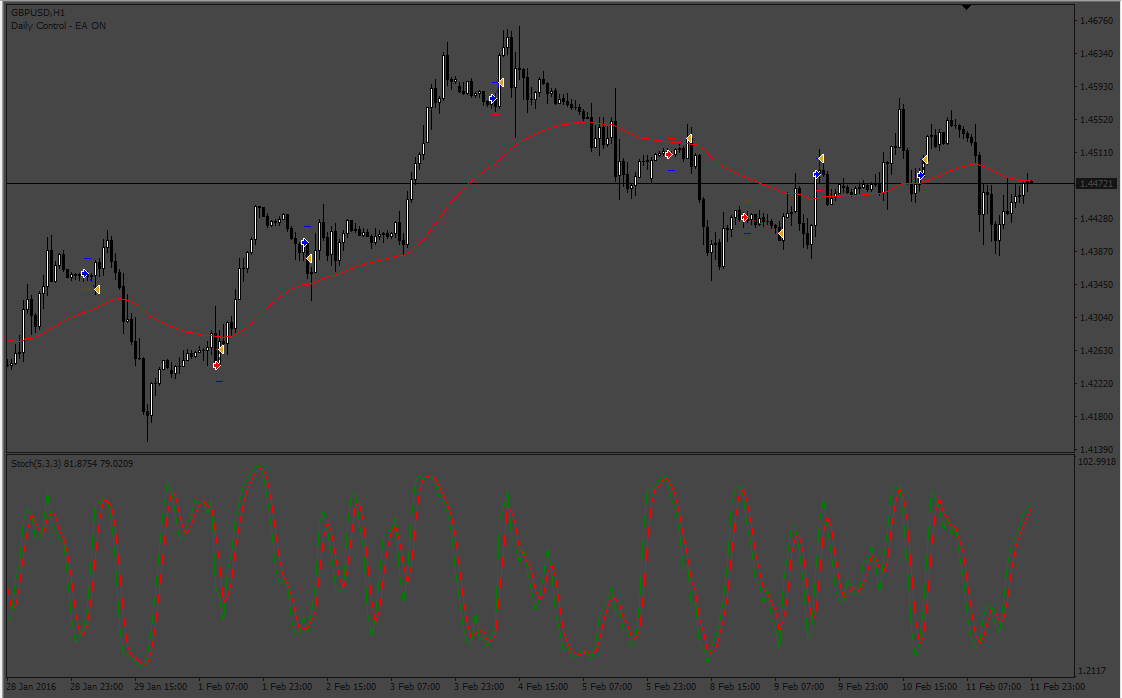Viewport: 1122px width, 698px height.
Task: Click the 11 Feb 07:00 time label
Action: 994,687
